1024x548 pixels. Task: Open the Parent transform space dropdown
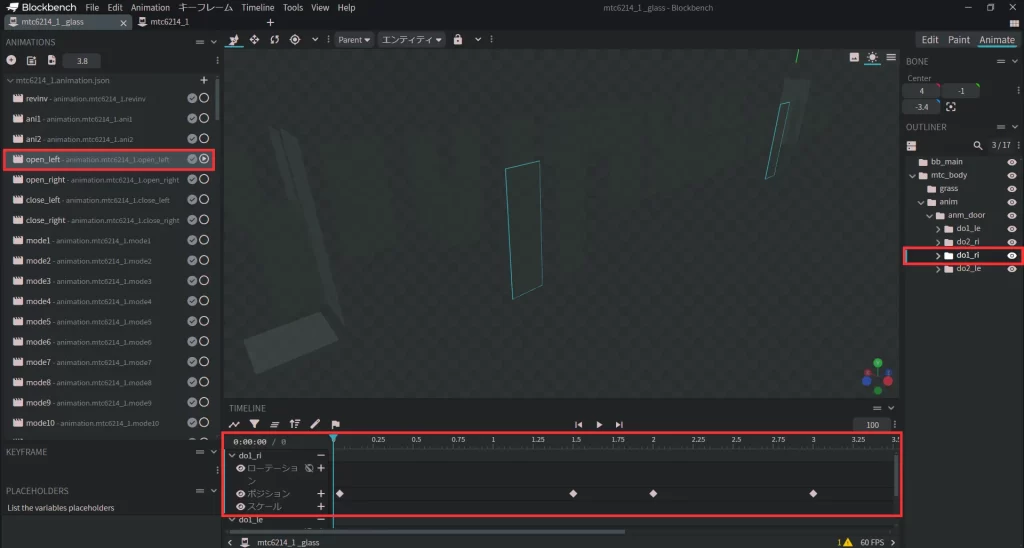[353, 40]
